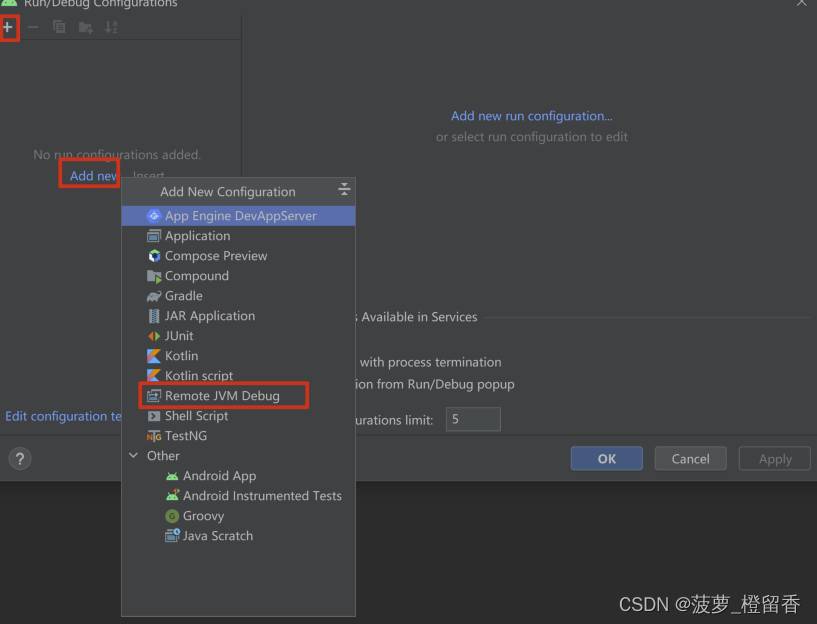Click the Other group label

click(163, 456)
